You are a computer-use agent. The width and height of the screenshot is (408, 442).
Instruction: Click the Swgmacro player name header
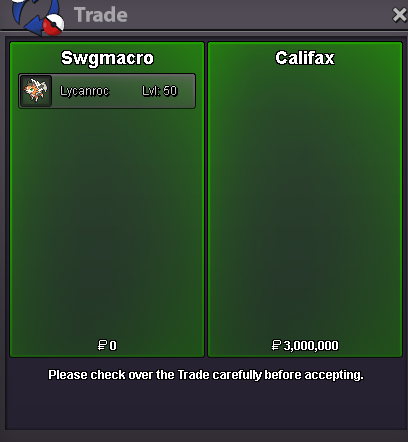tap(107, 58)
